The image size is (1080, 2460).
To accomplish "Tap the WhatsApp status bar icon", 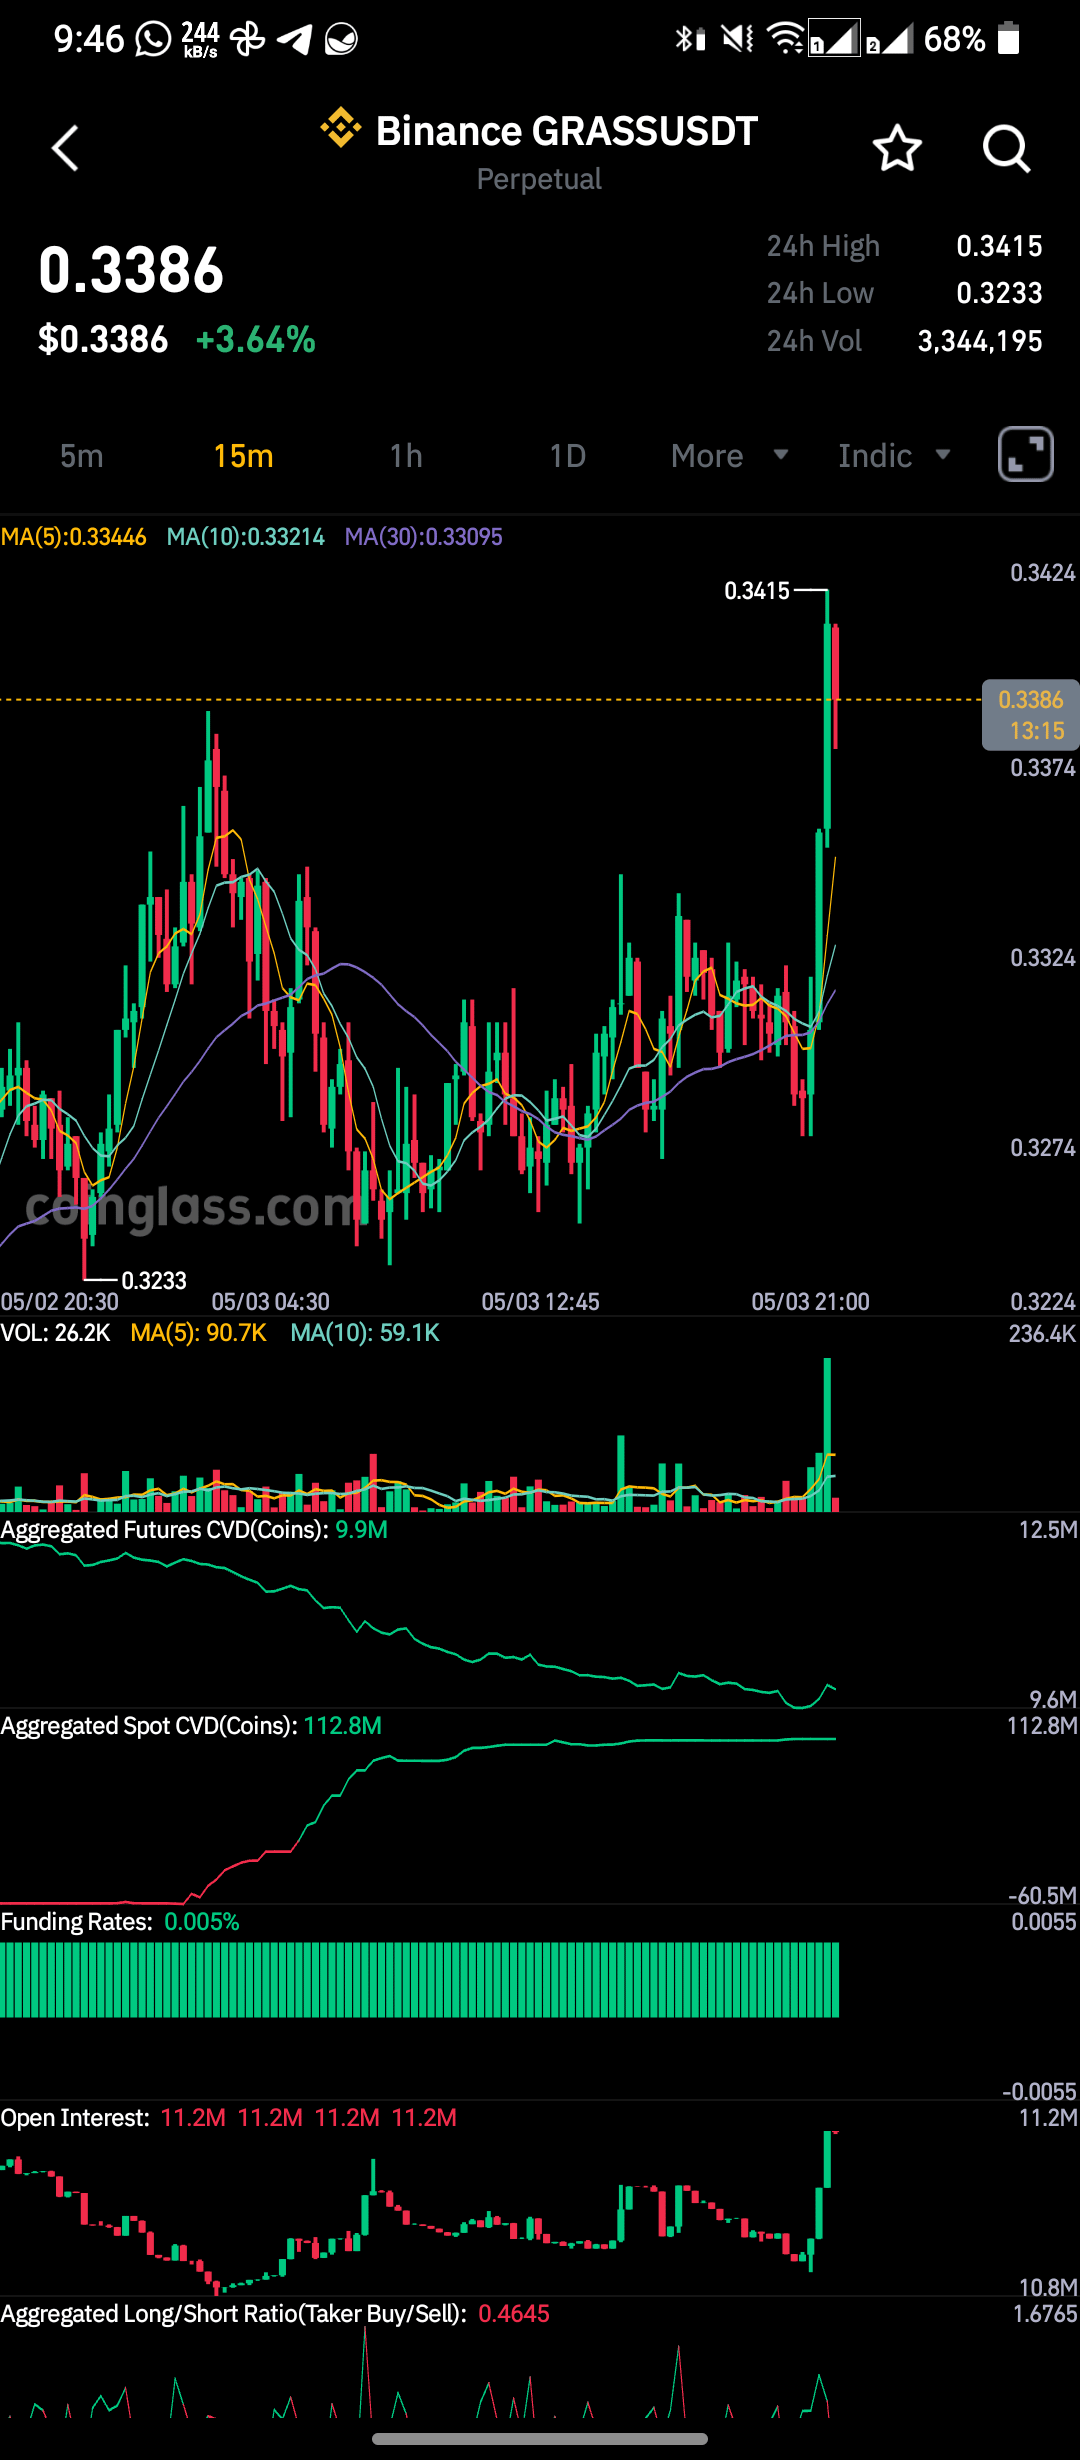I will 153,39.
